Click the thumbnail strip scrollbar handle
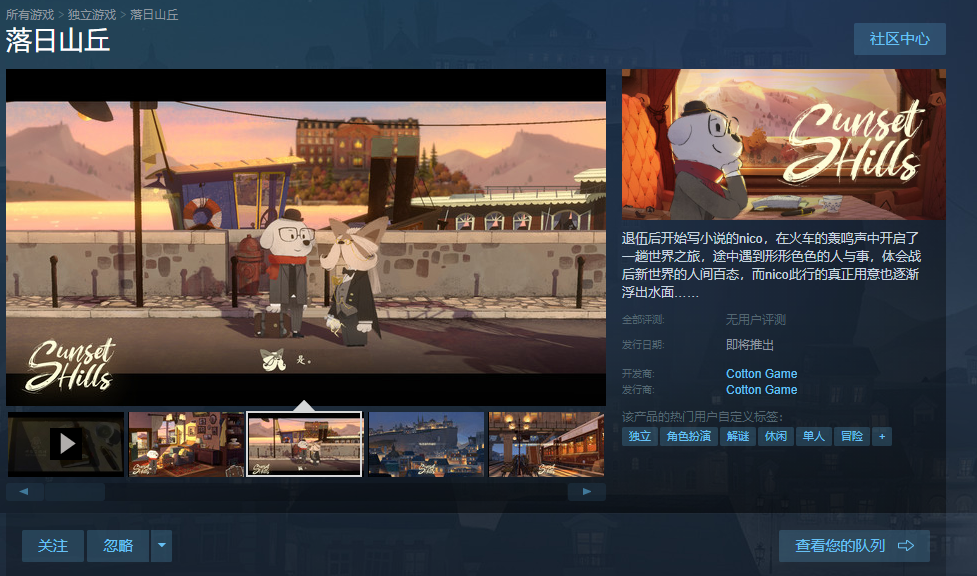977x576 pixels. tap(75, 491)
